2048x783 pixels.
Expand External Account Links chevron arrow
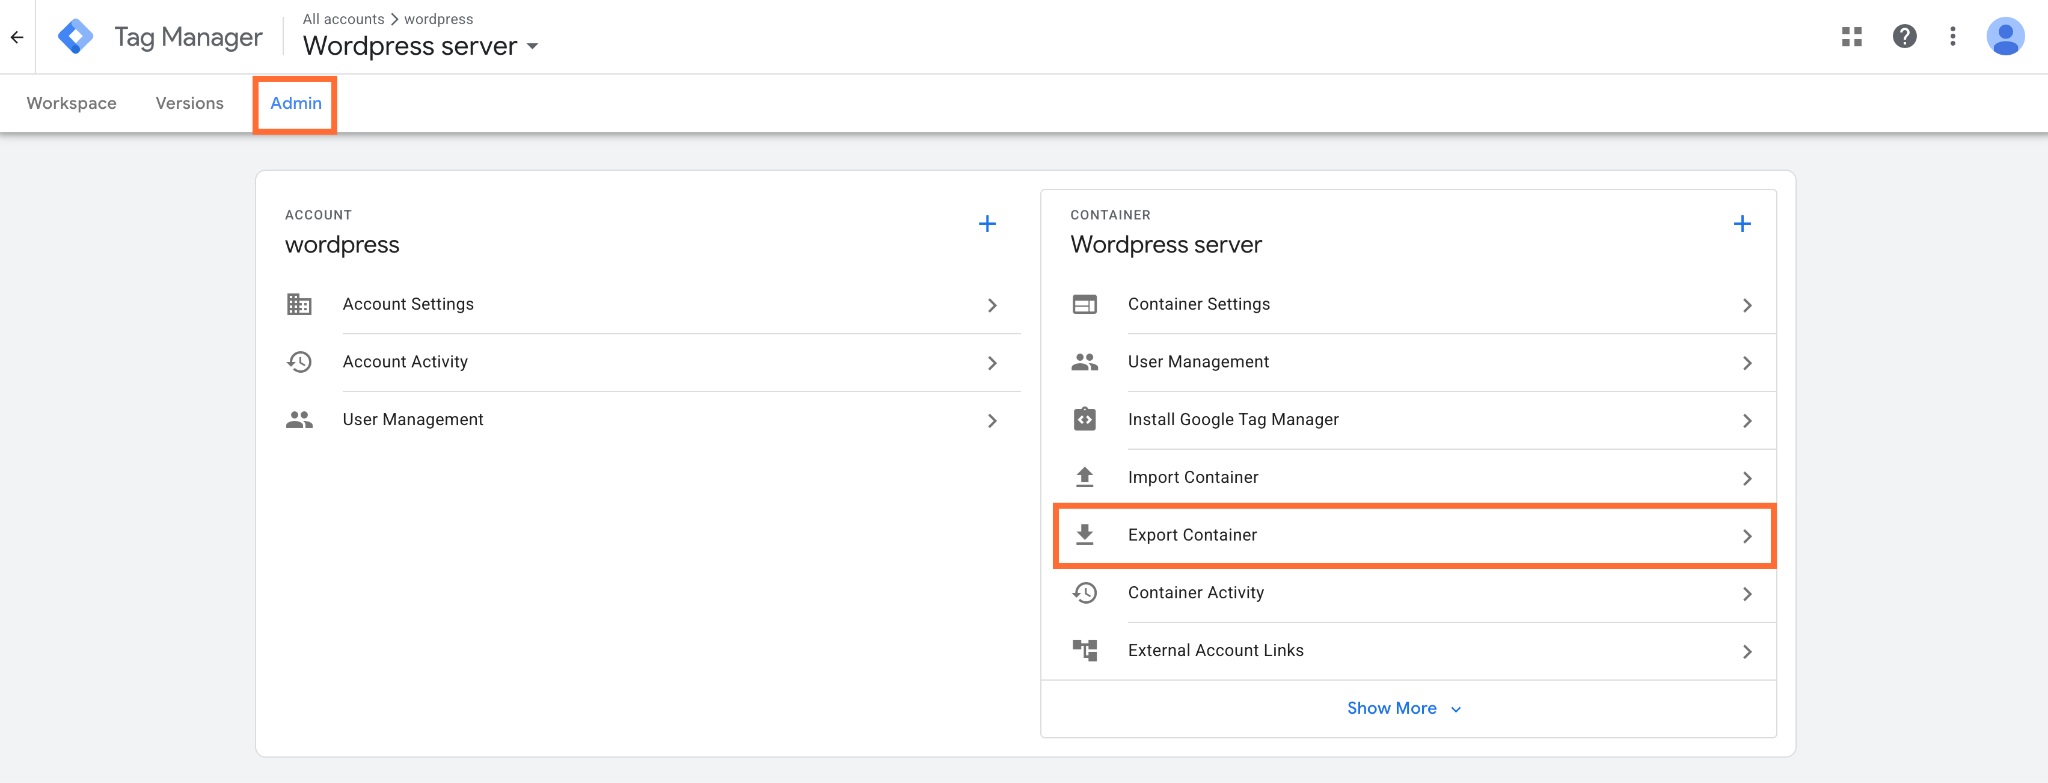[x=1747, y=652]
